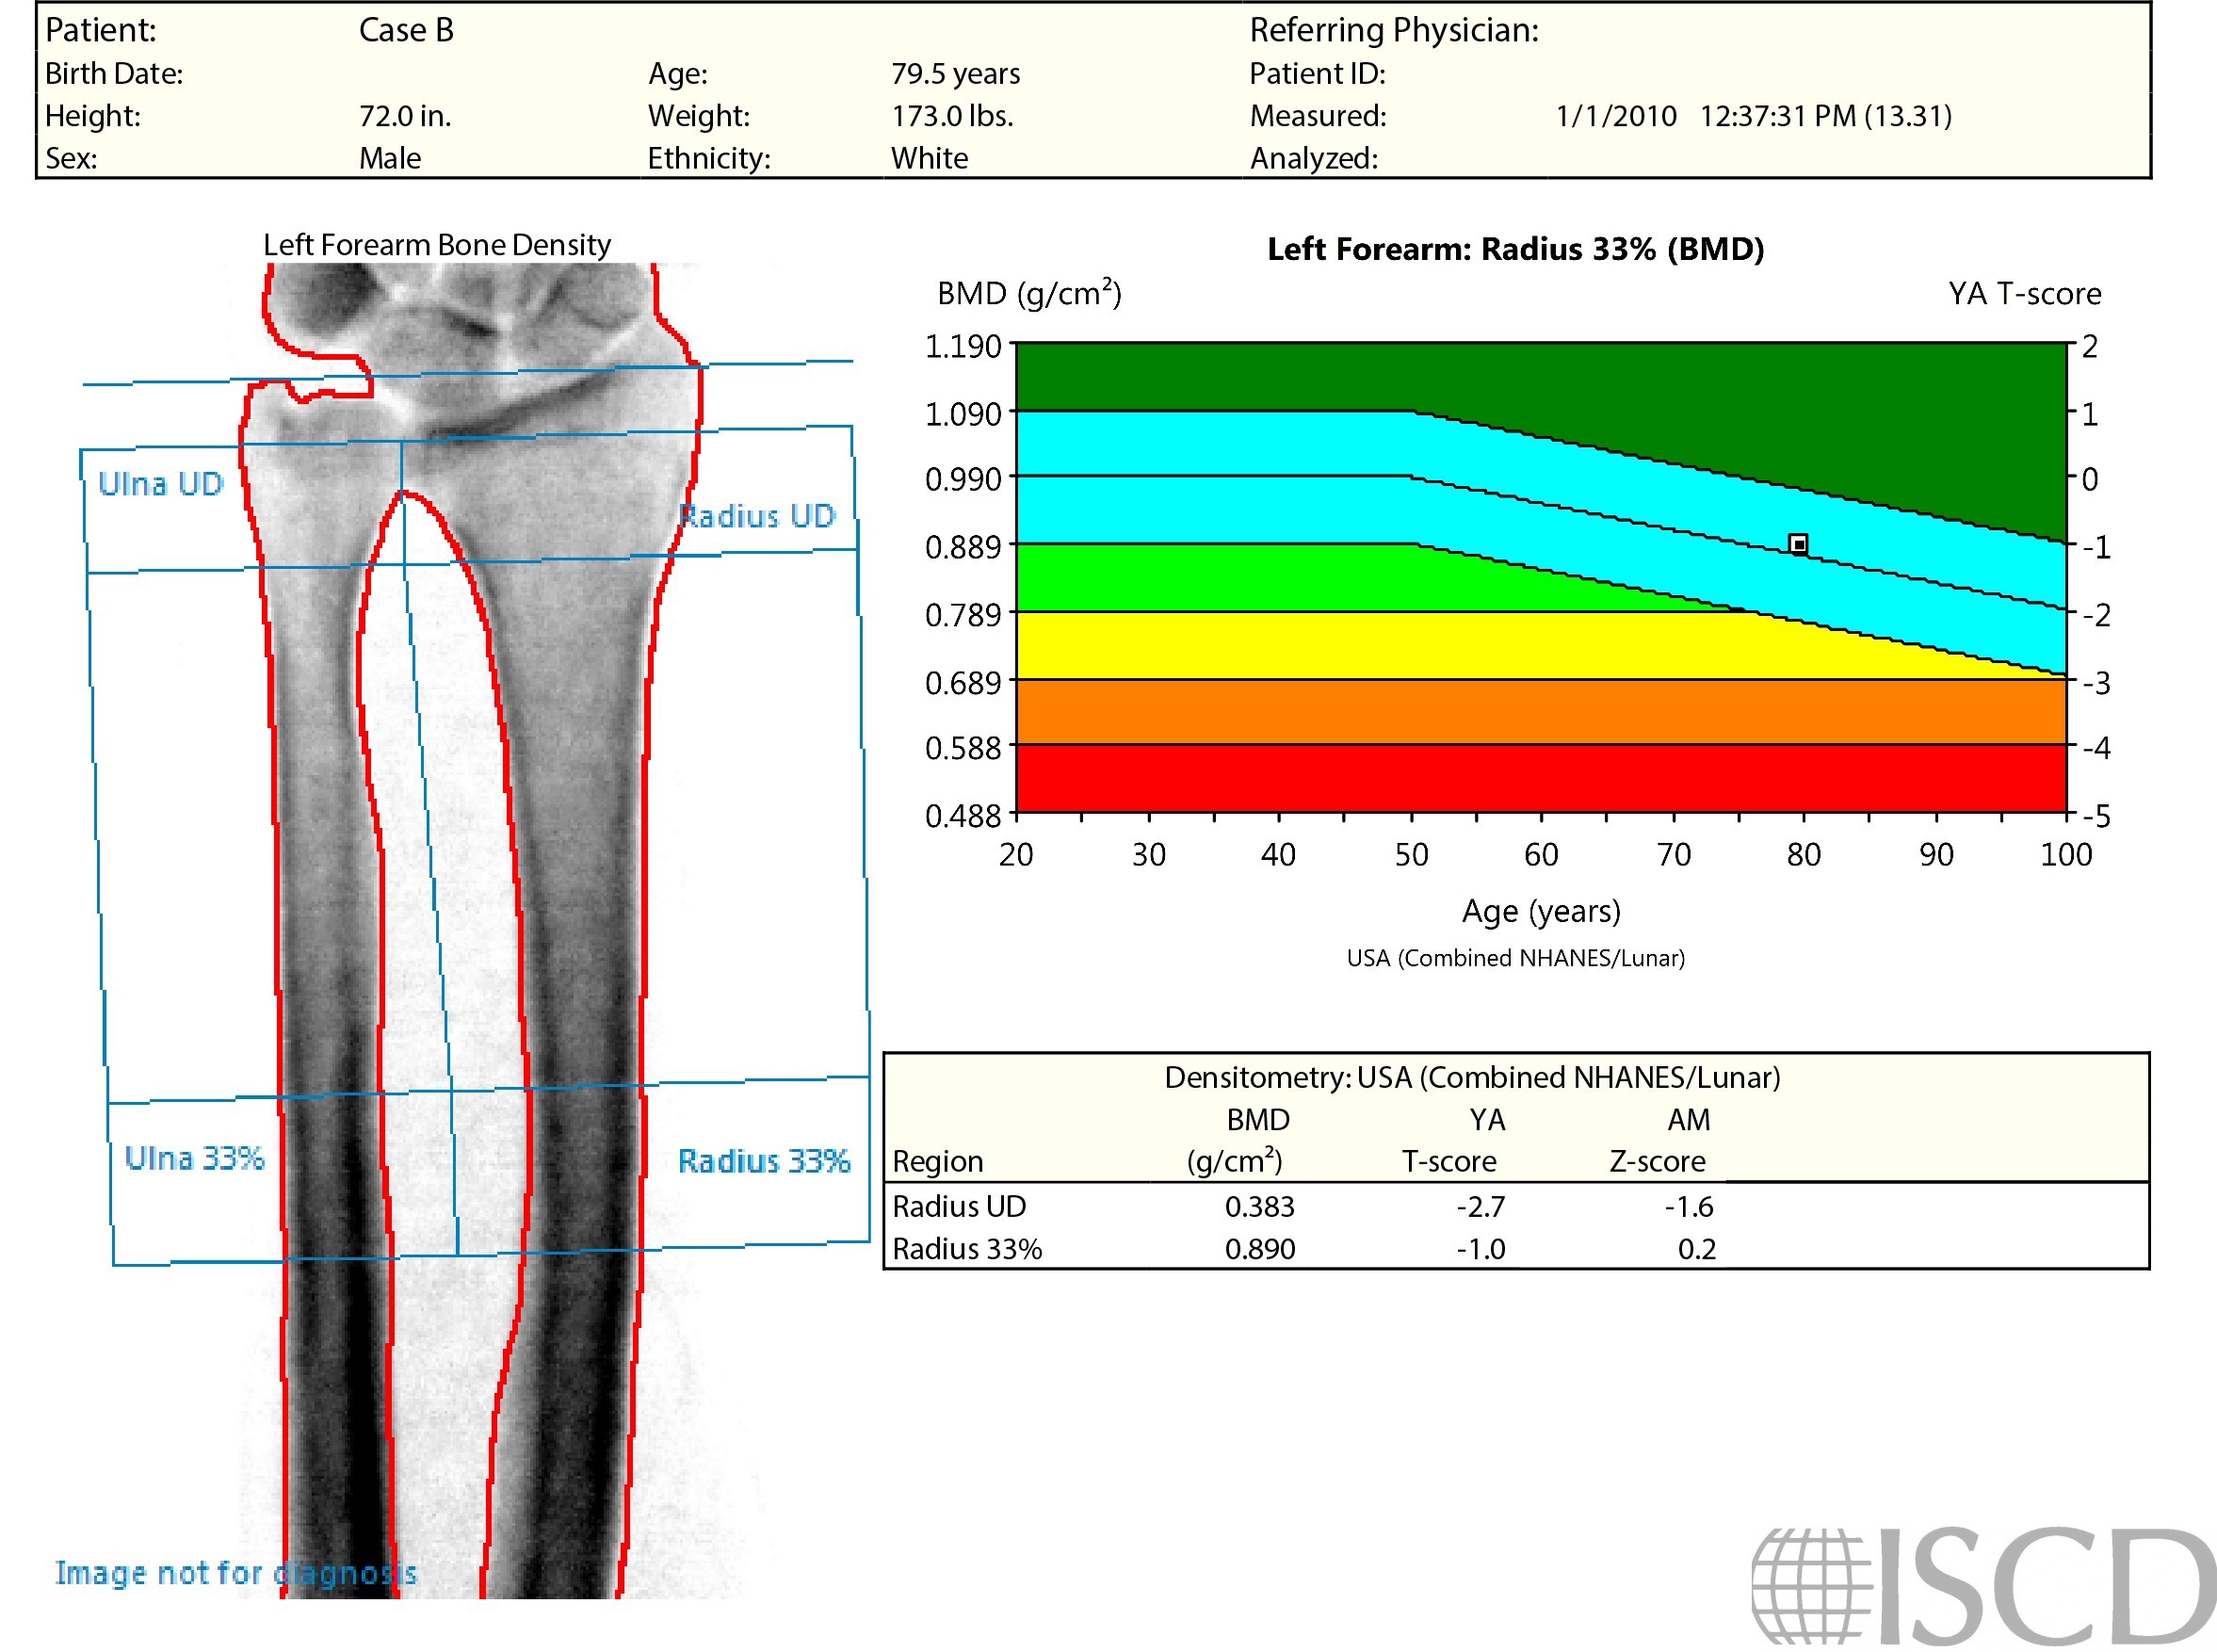Click the USA Combined NHANES/Lunar chart caption

tap(1515, 958)
